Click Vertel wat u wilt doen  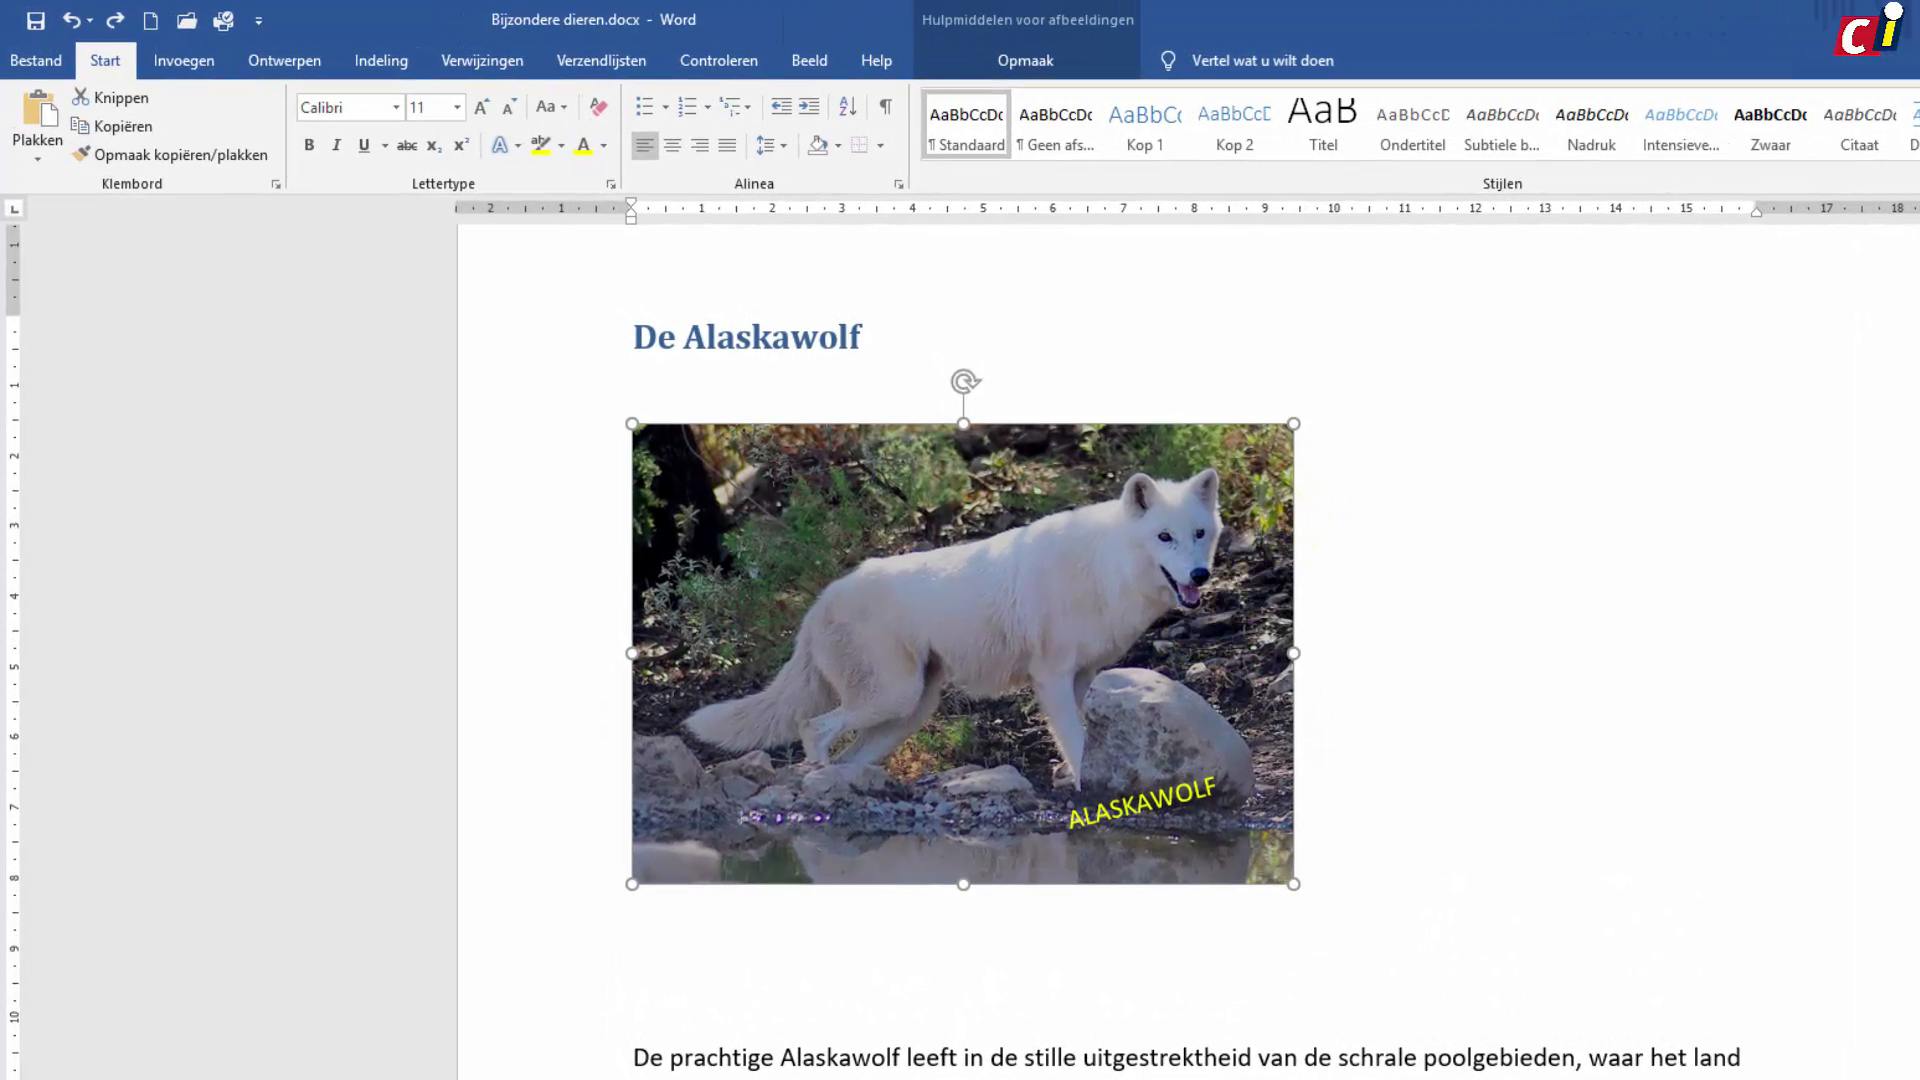(x=1262, y=60)
